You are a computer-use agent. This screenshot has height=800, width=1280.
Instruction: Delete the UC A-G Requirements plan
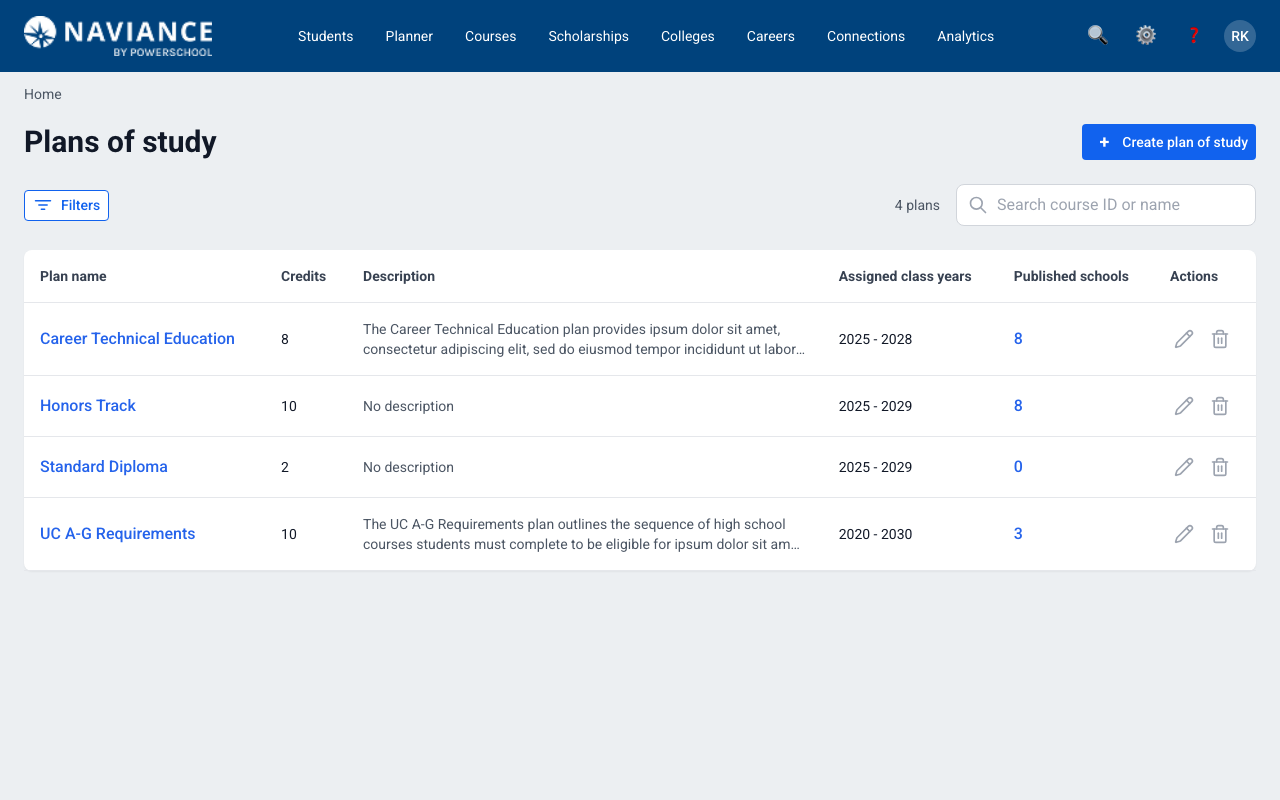[x=1220, y=533]
